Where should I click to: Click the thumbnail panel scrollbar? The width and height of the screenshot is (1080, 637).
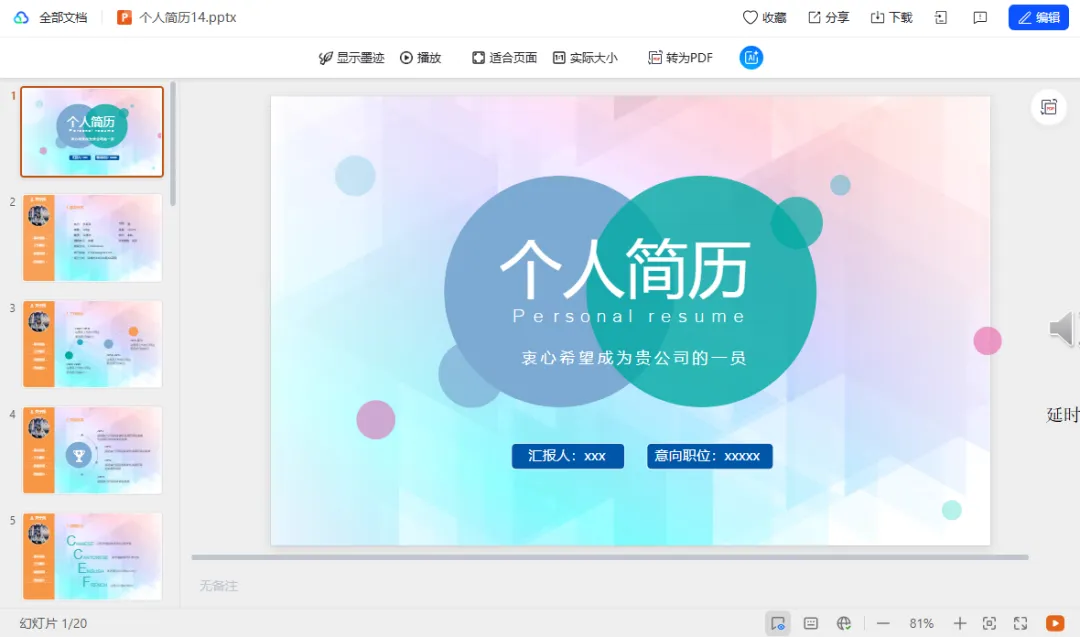coord(173,145)
